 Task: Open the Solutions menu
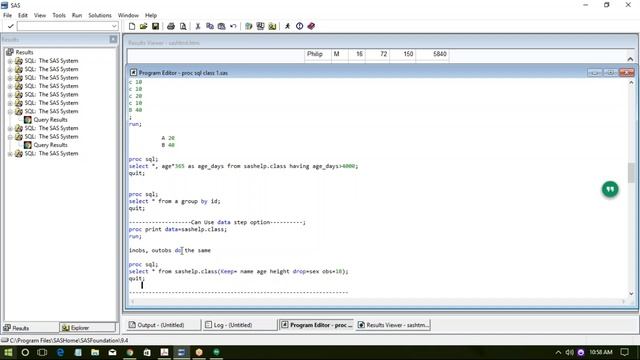point(100,15)
